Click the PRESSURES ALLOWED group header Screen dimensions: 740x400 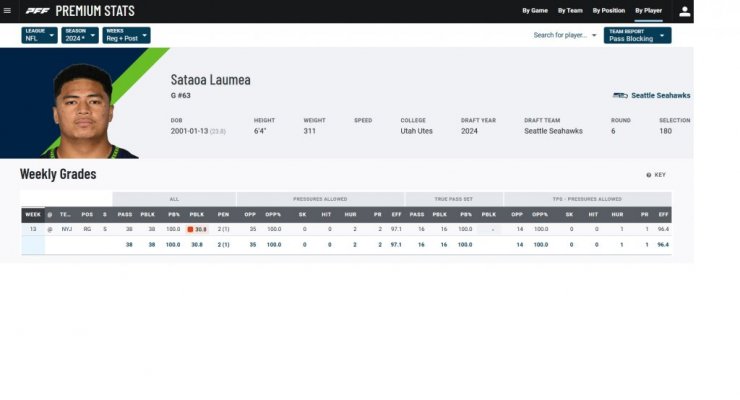(320, 199)
